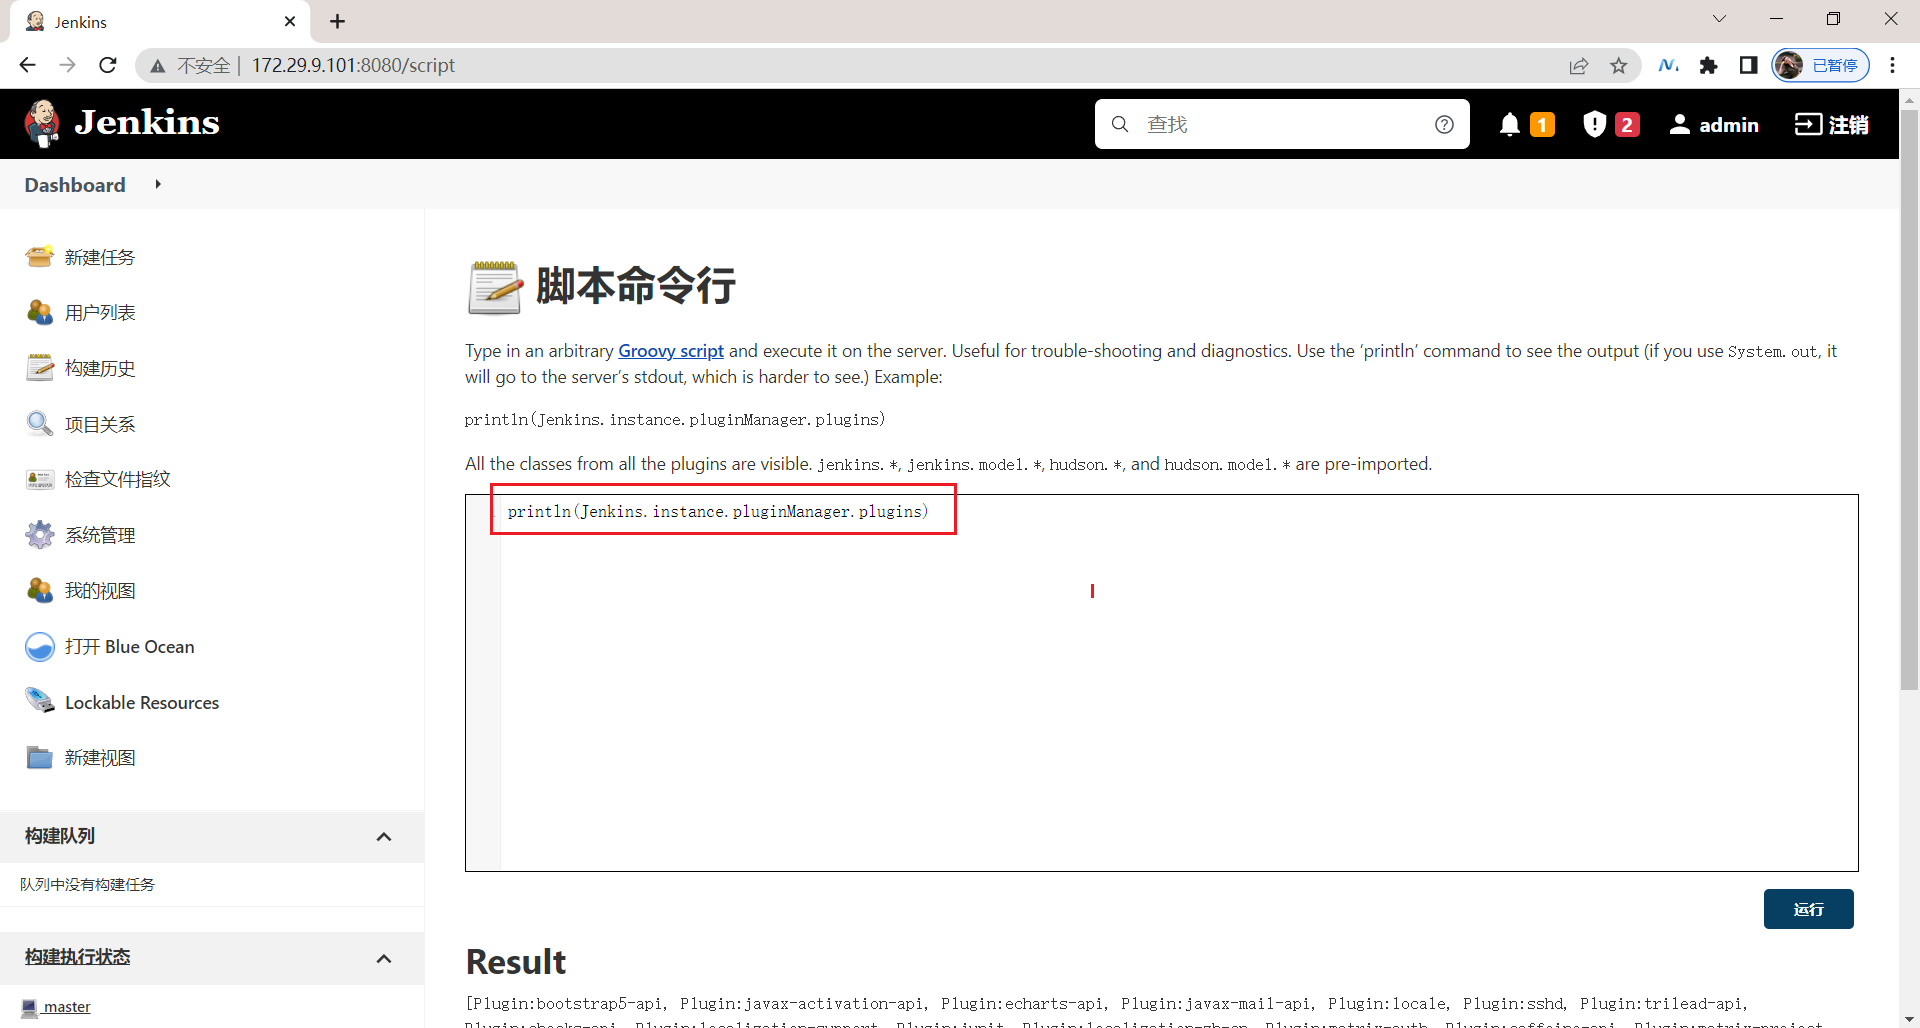Viewport: 1920px width, 1028px height.
Task: Open the notifications bell icon
Action: 1510,124
